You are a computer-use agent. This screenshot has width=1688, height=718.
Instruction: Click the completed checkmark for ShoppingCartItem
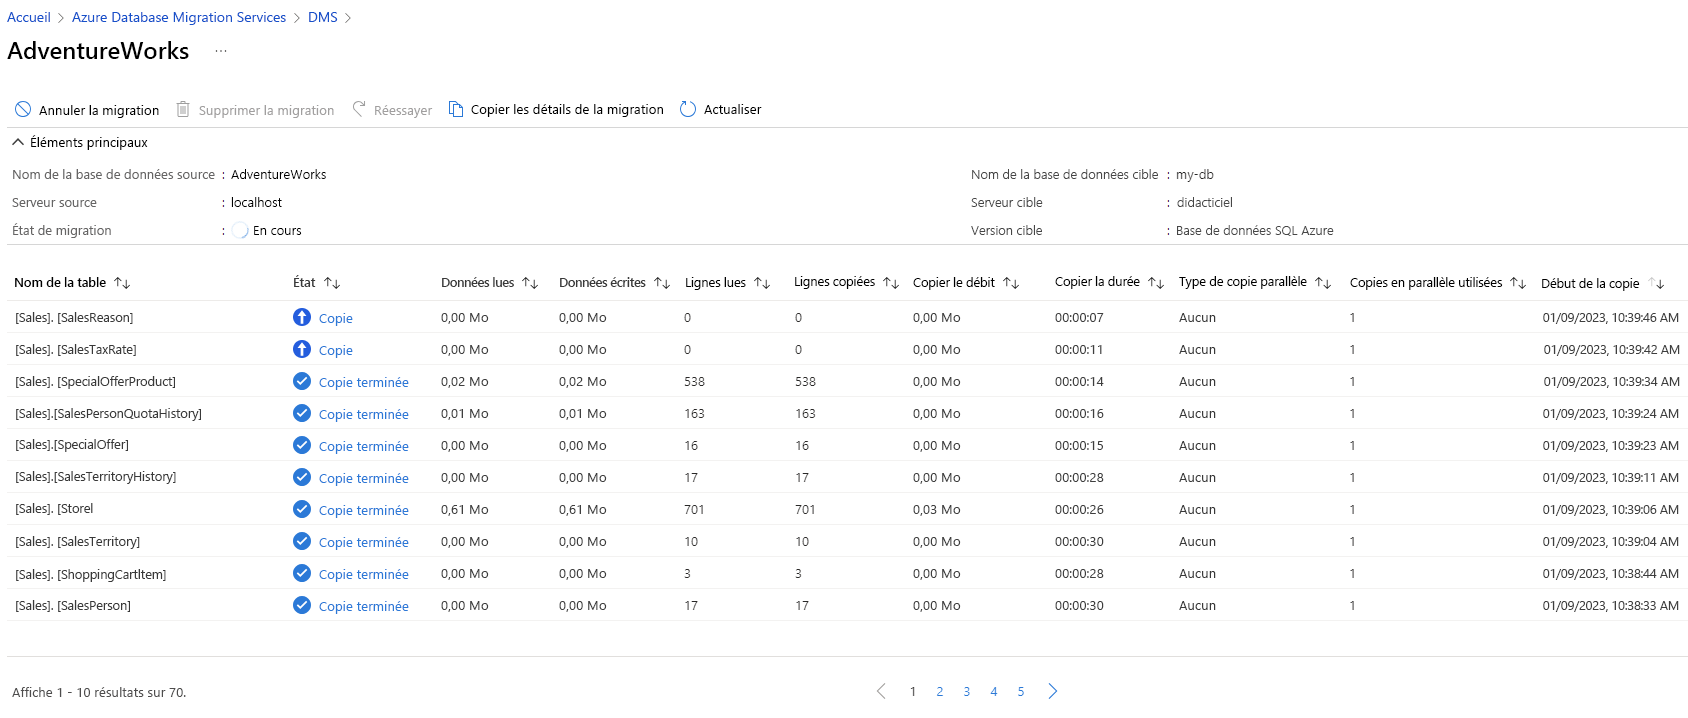coord(302,573)
